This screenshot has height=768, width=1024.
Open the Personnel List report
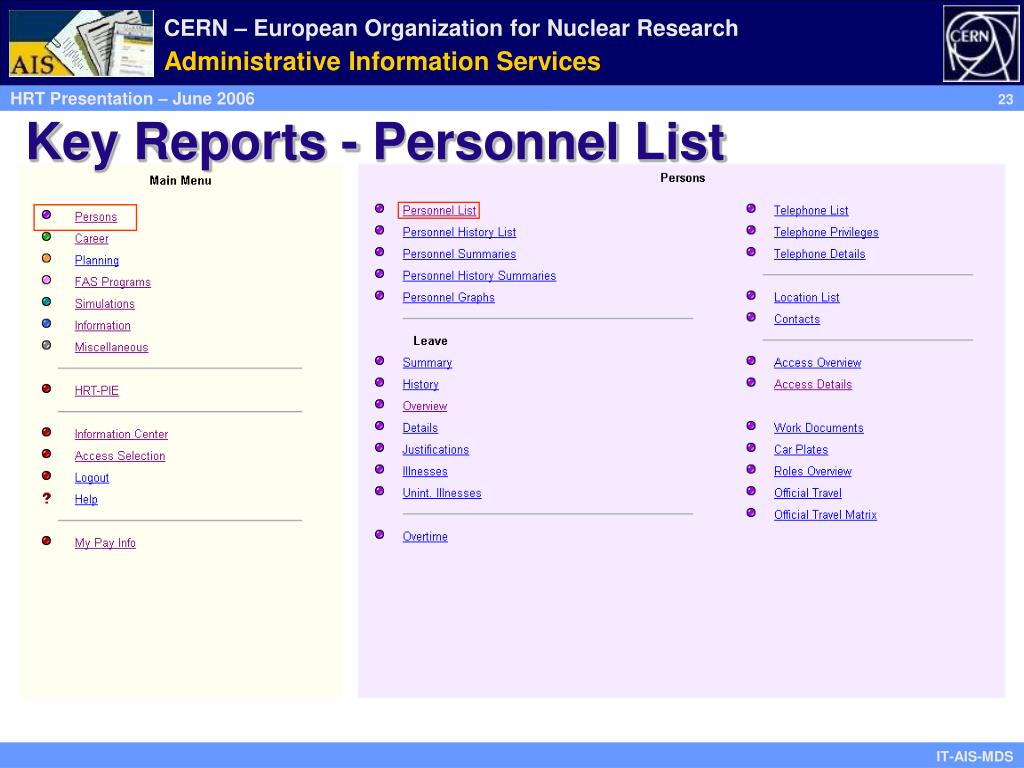click(x=439, y=210)
